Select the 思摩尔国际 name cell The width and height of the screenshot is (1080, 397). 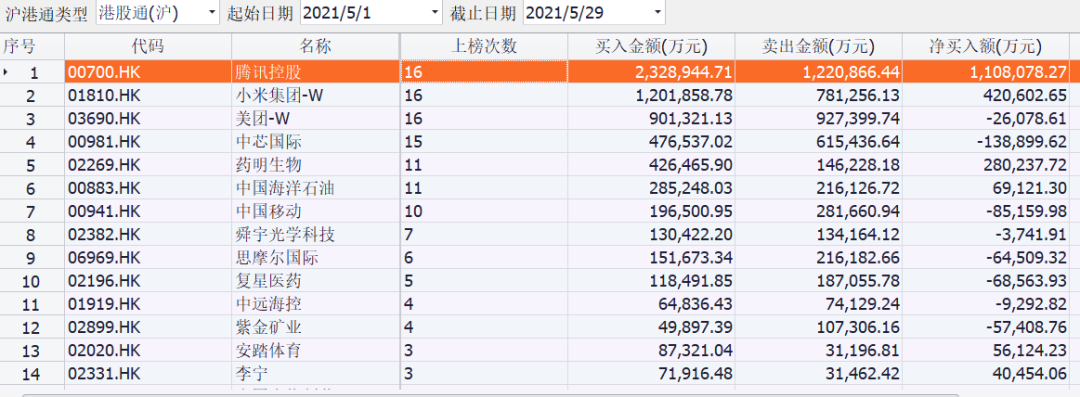click(315, 258)
